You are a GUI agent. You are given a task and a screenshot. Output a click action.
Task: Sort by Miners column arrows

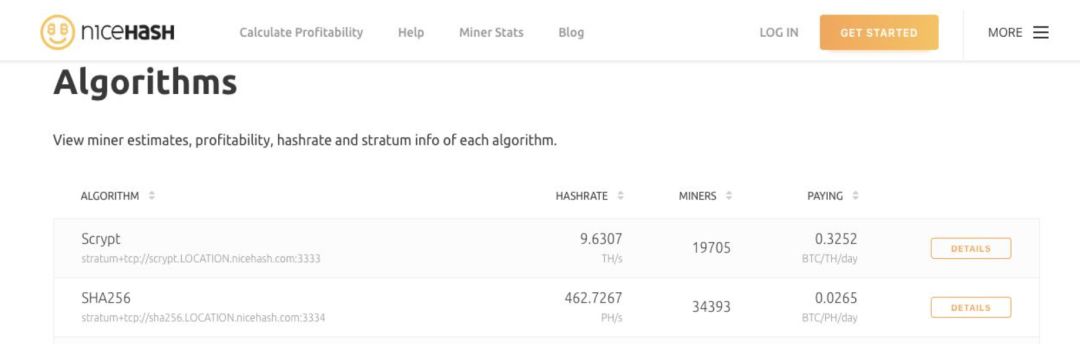[x=729, y=196]
